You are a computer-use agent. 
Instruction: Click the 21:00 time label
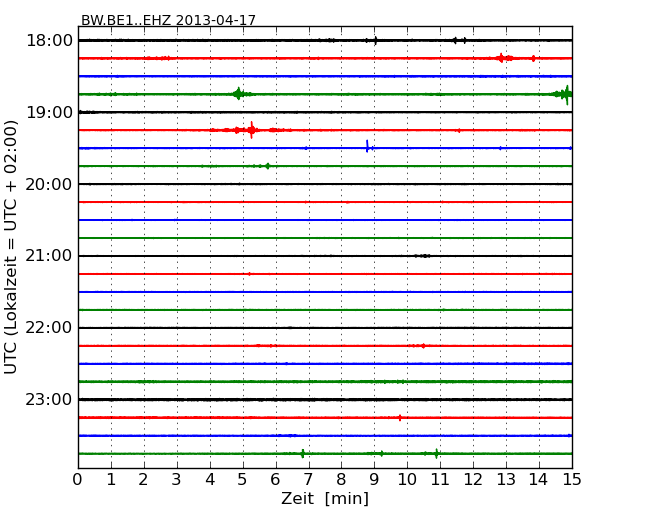(x=49, y=256)
